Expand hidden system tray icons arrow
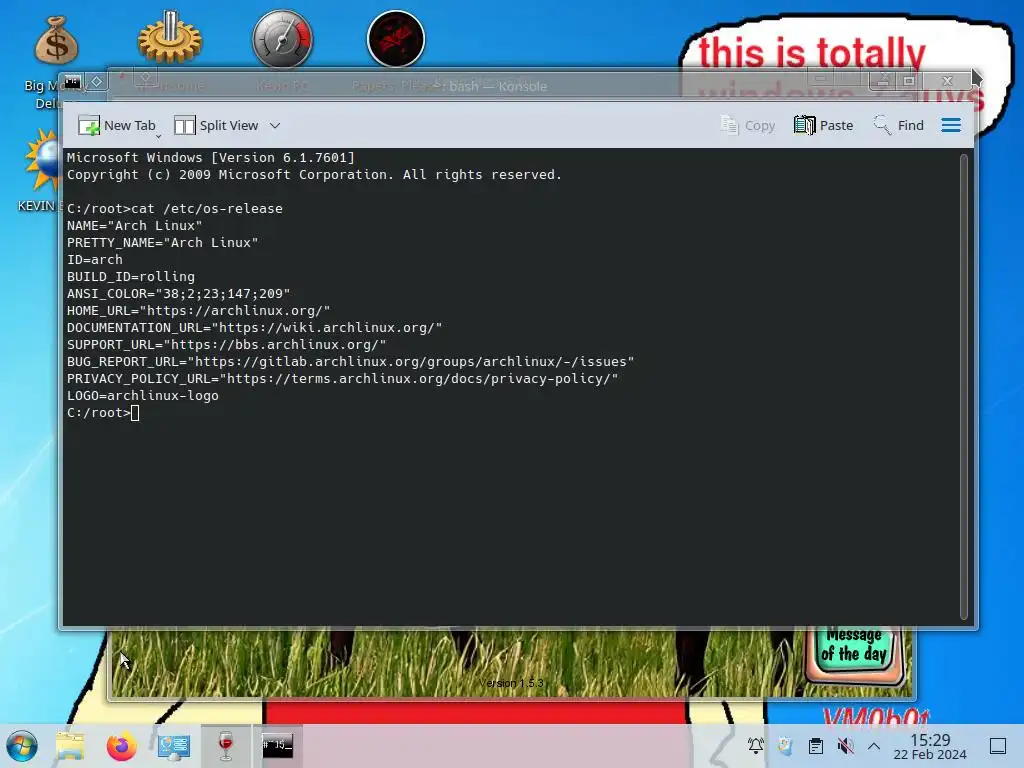Viewport: 1024px width, 768px height. (x=874, y=746)
